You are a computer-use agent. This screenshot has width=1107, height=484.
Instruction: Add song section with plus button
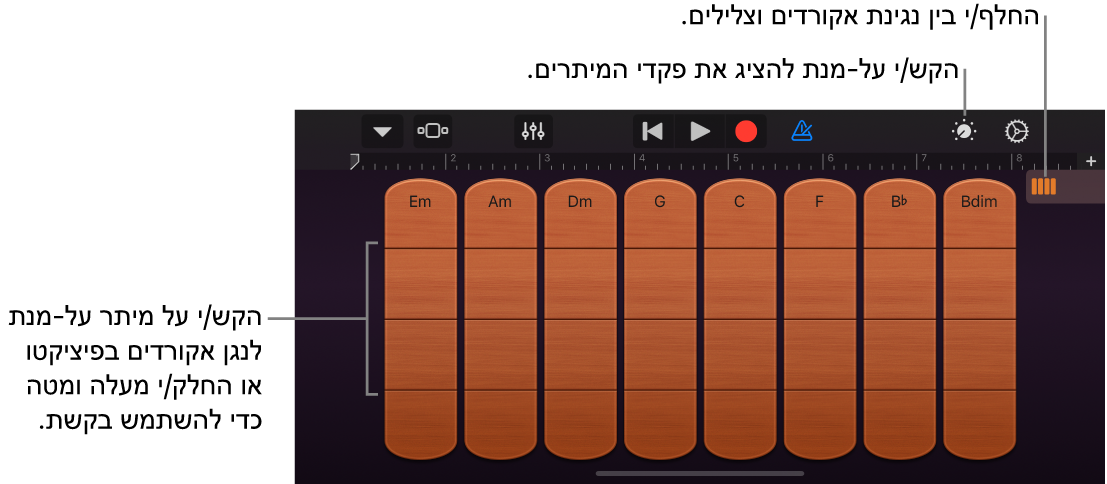click(1091, 162)
